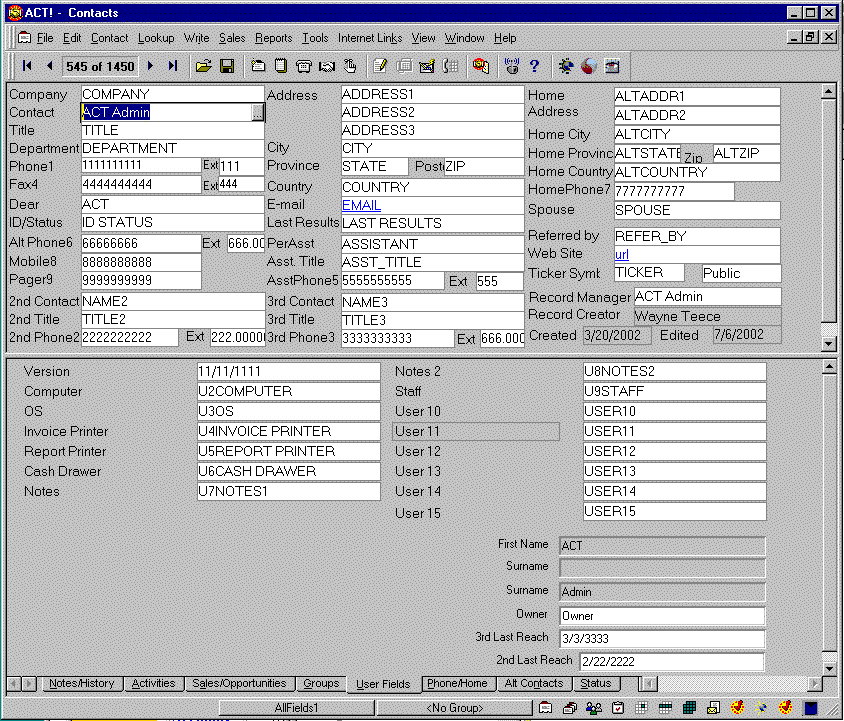
Task: Click the 3rd Last Reach date field
Action: [662, 639]
